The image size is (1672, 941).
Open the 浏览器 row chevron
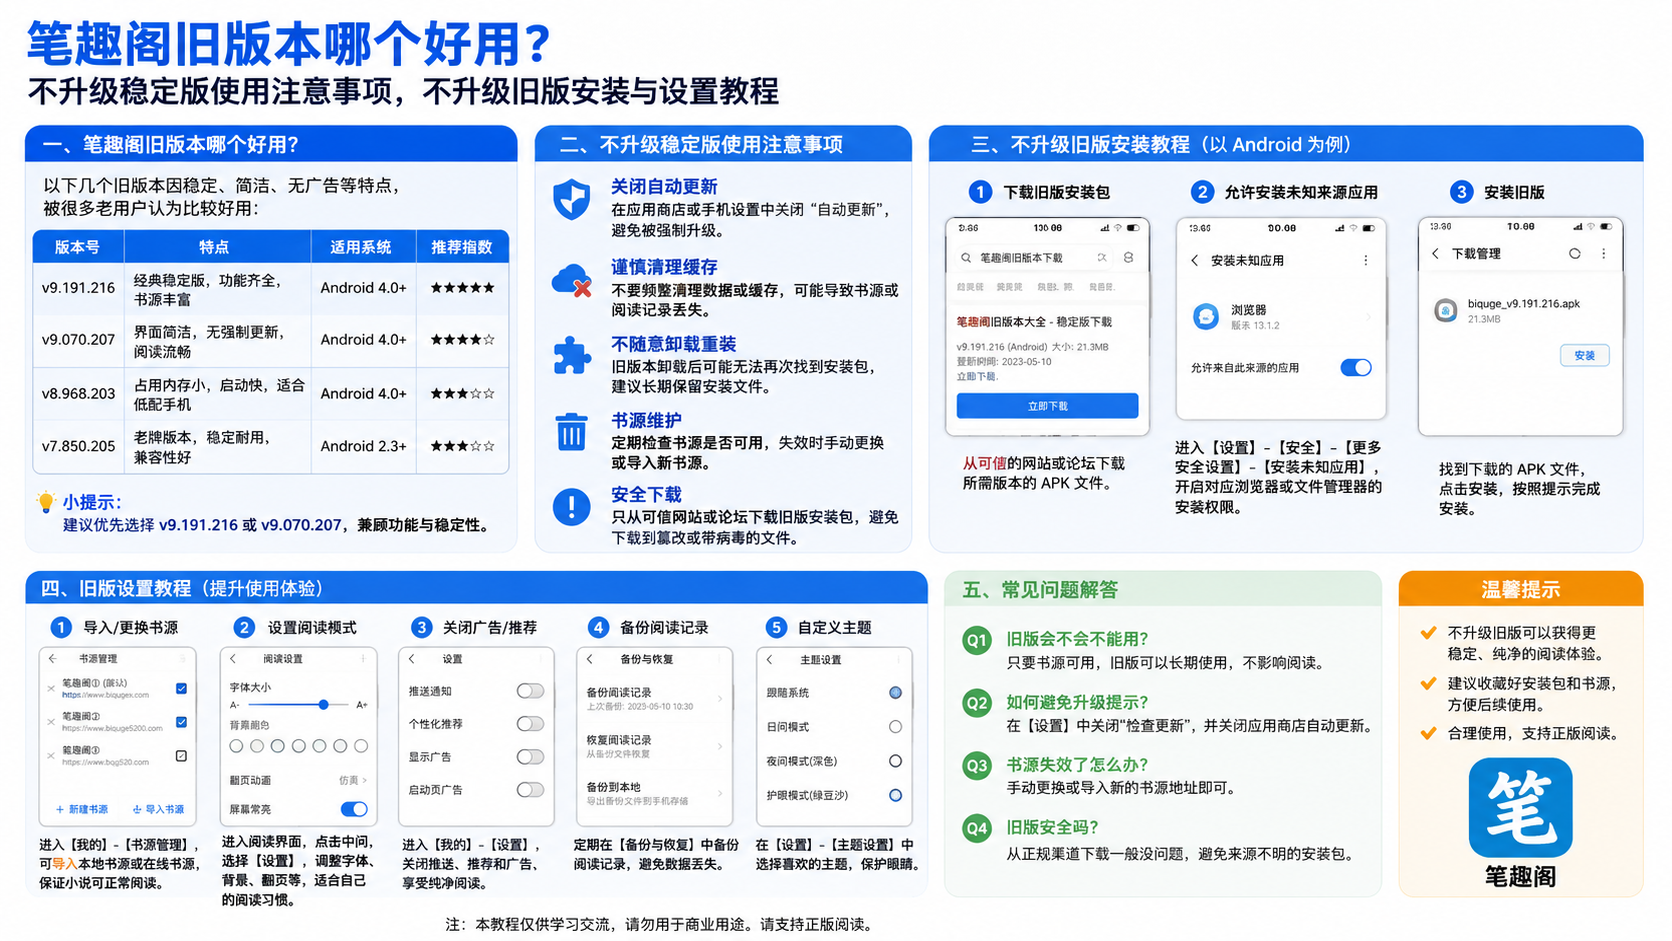[1368, 317]
